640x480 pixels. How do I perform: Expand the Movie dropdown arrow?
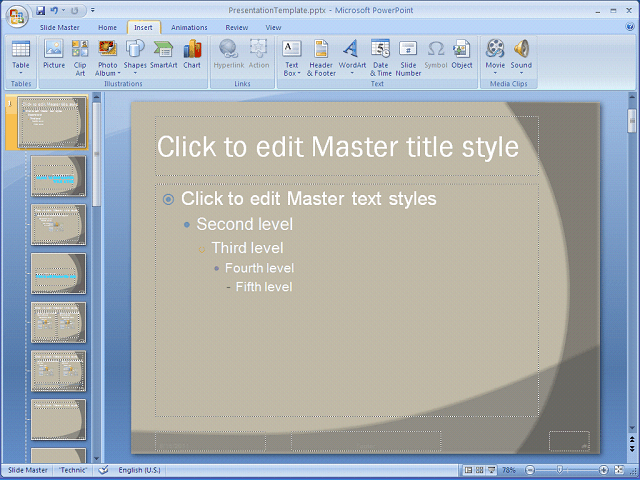495,73
